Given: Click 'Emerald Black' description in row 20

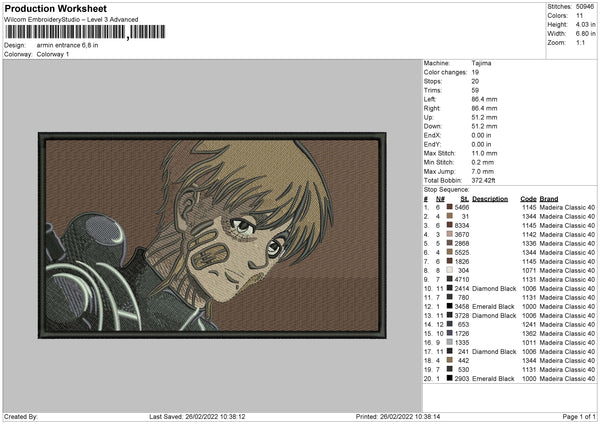Looking at the screenshot, I should [x=494, y=378].
